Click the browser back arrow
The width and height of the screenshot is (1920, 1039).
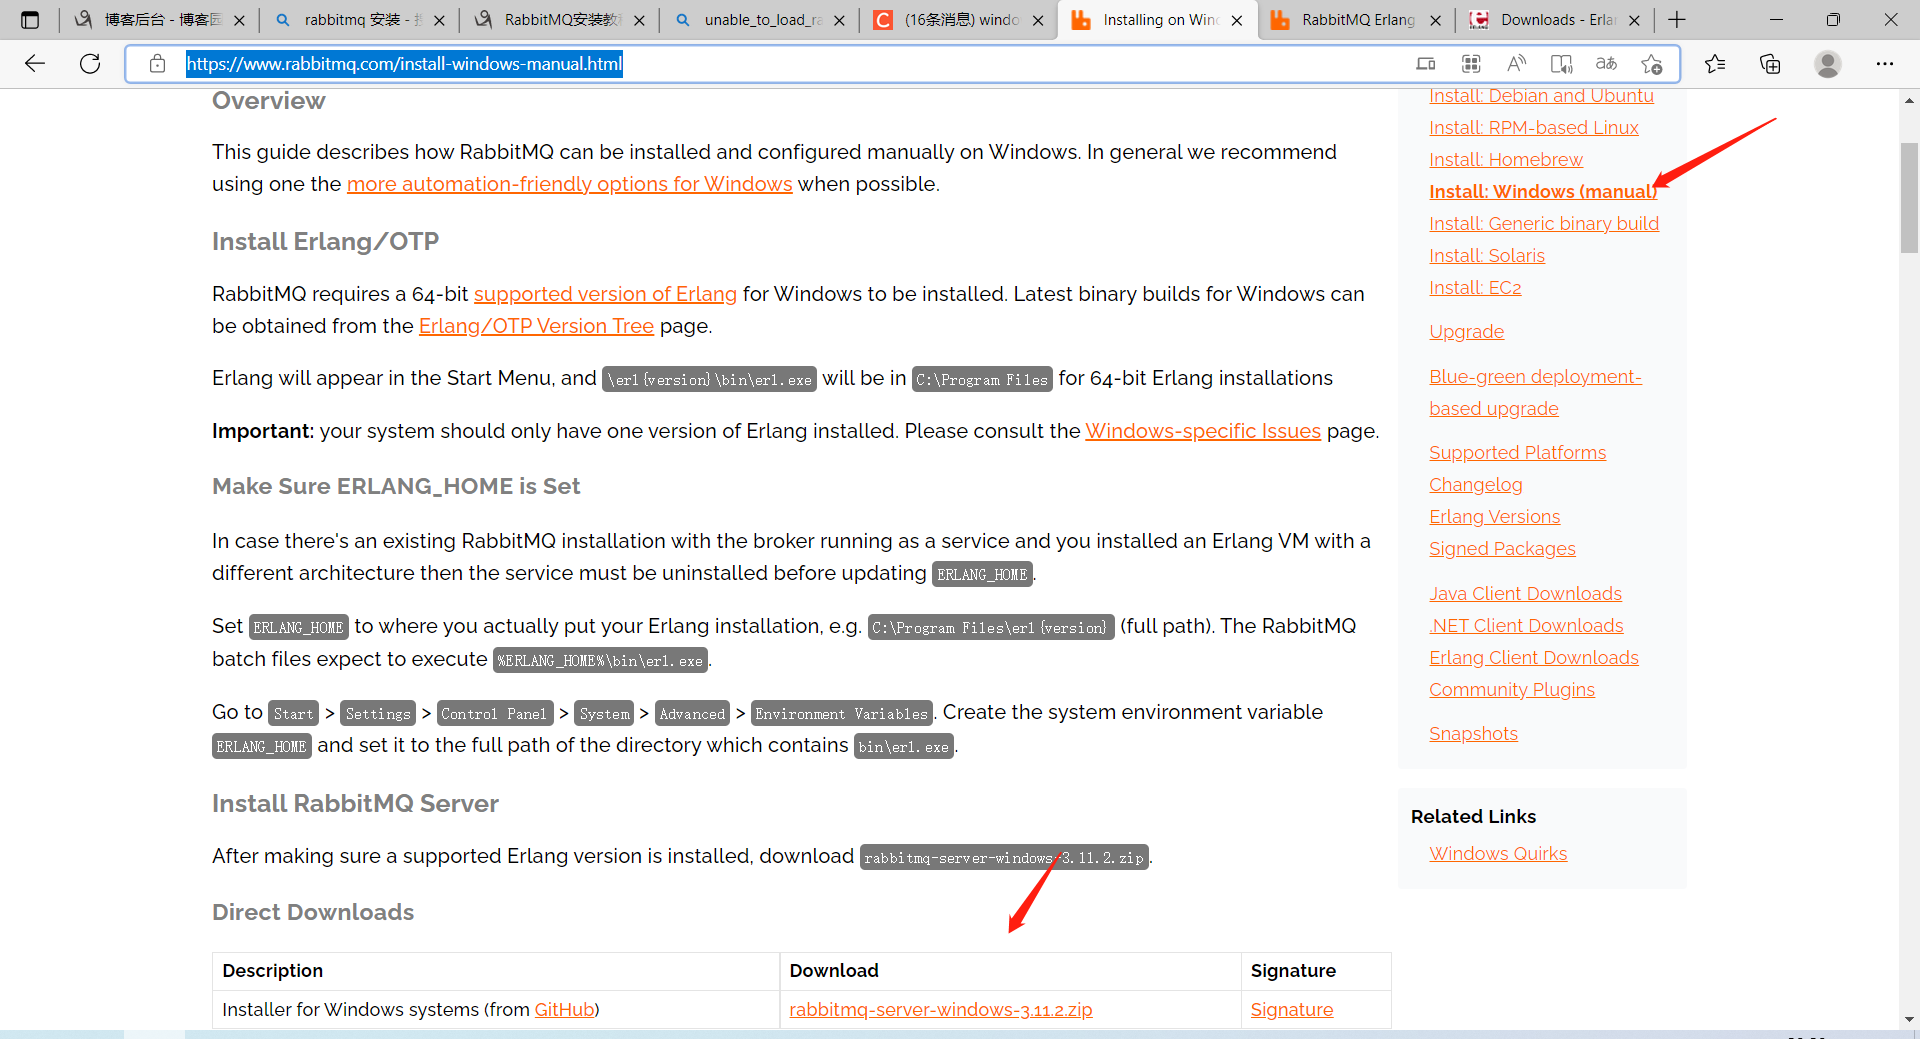coord(35,64)
